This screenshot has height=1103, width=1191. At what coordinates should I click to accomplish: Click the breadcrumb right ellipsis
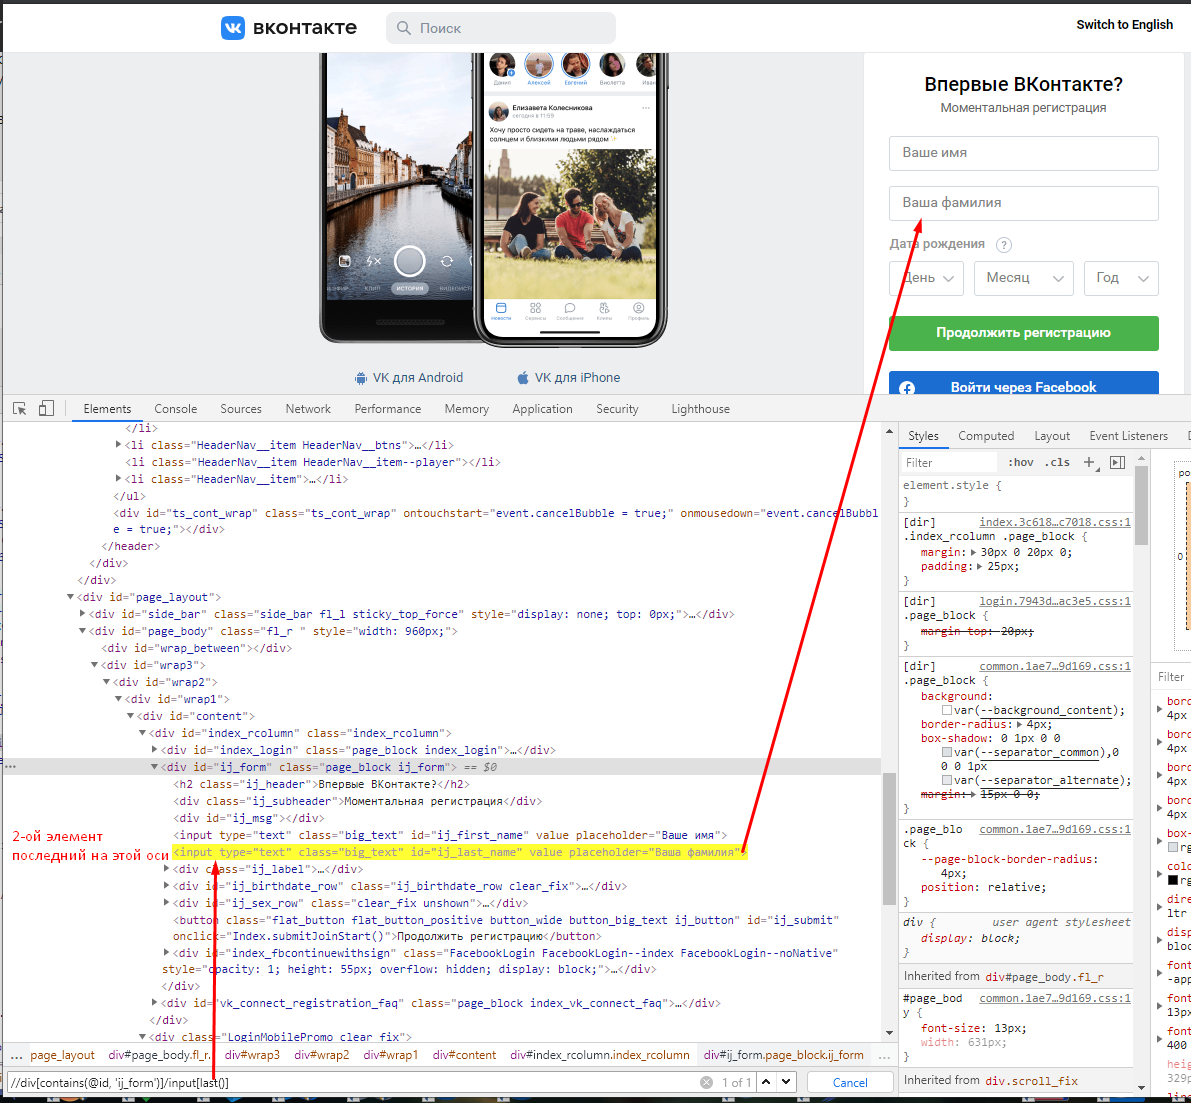coord(884,1055)
